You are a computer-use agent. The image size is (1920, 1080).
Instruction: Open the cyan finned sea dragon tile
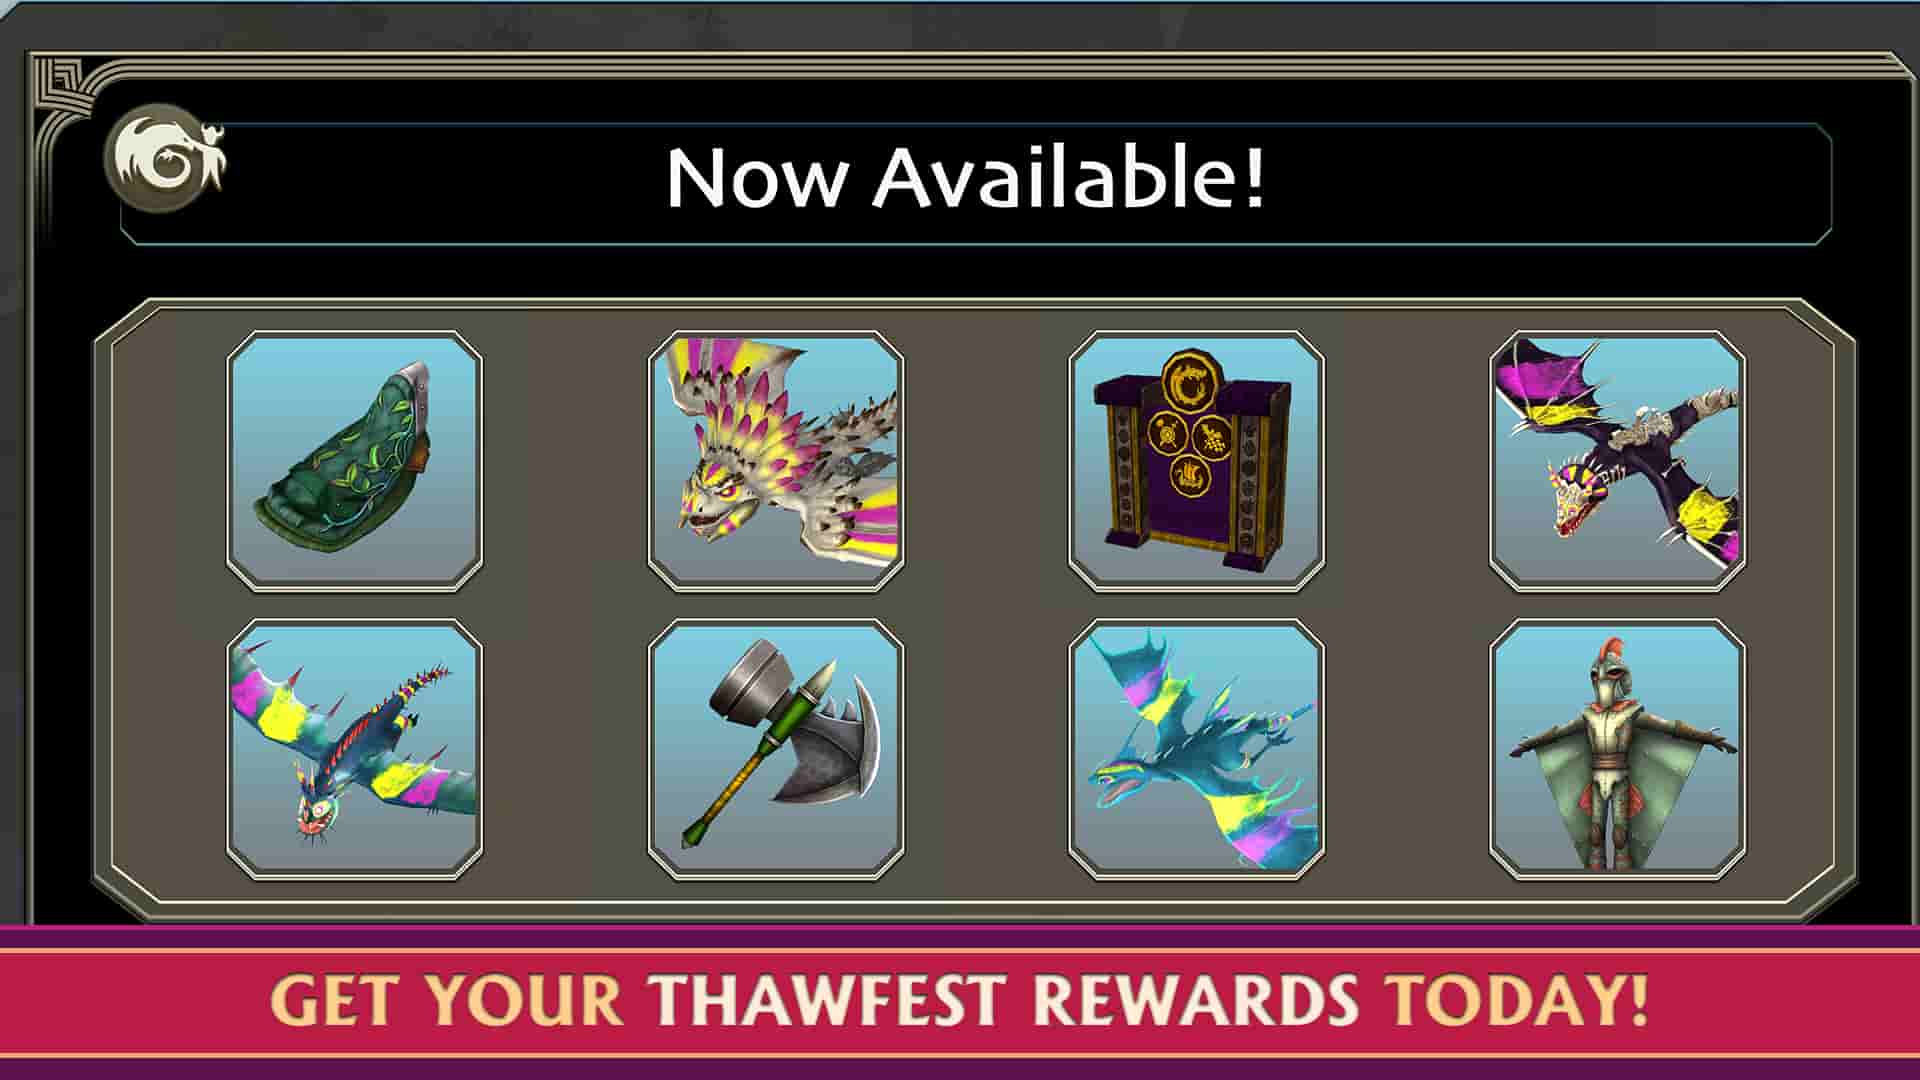pos(1197,749)
